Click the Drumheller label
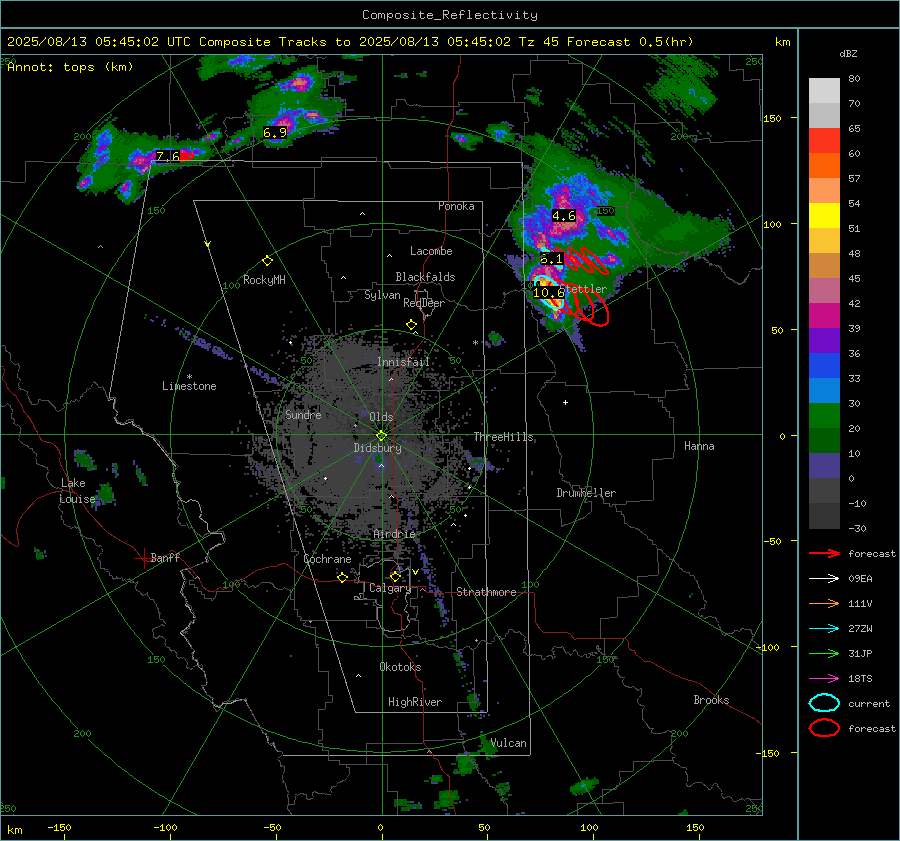Screen dimensions: 900x841 [x=586, y=493]
